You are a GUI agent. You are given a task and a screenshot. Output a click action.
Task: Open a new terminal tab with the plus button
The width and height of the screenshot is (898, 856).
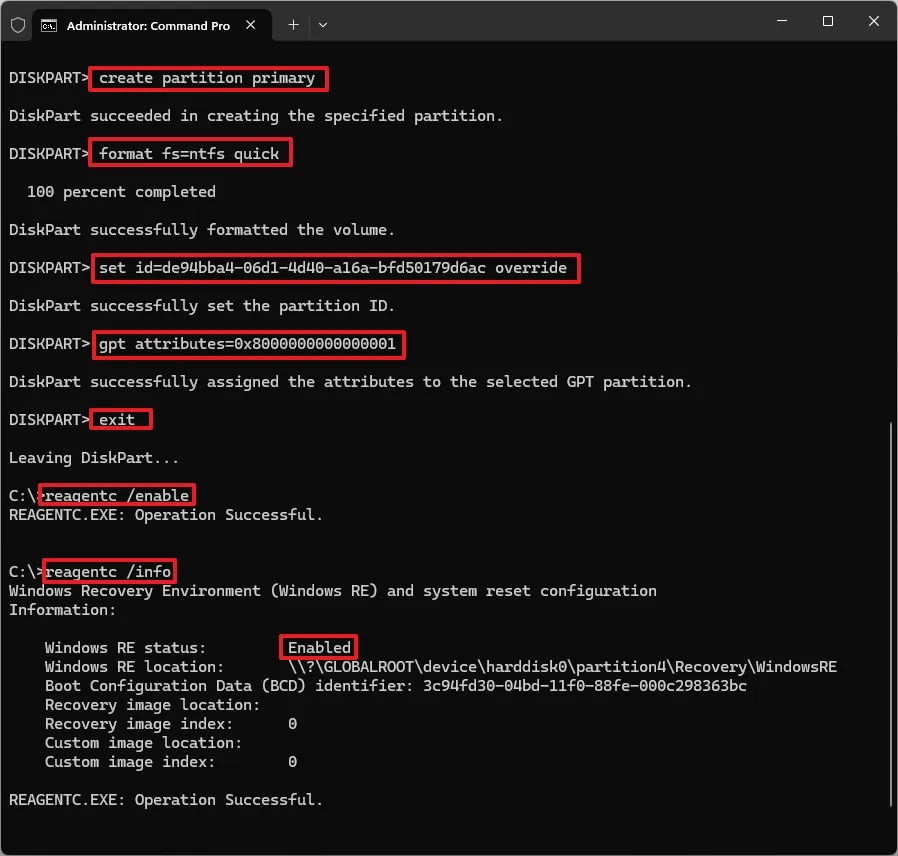coord(292,24)
